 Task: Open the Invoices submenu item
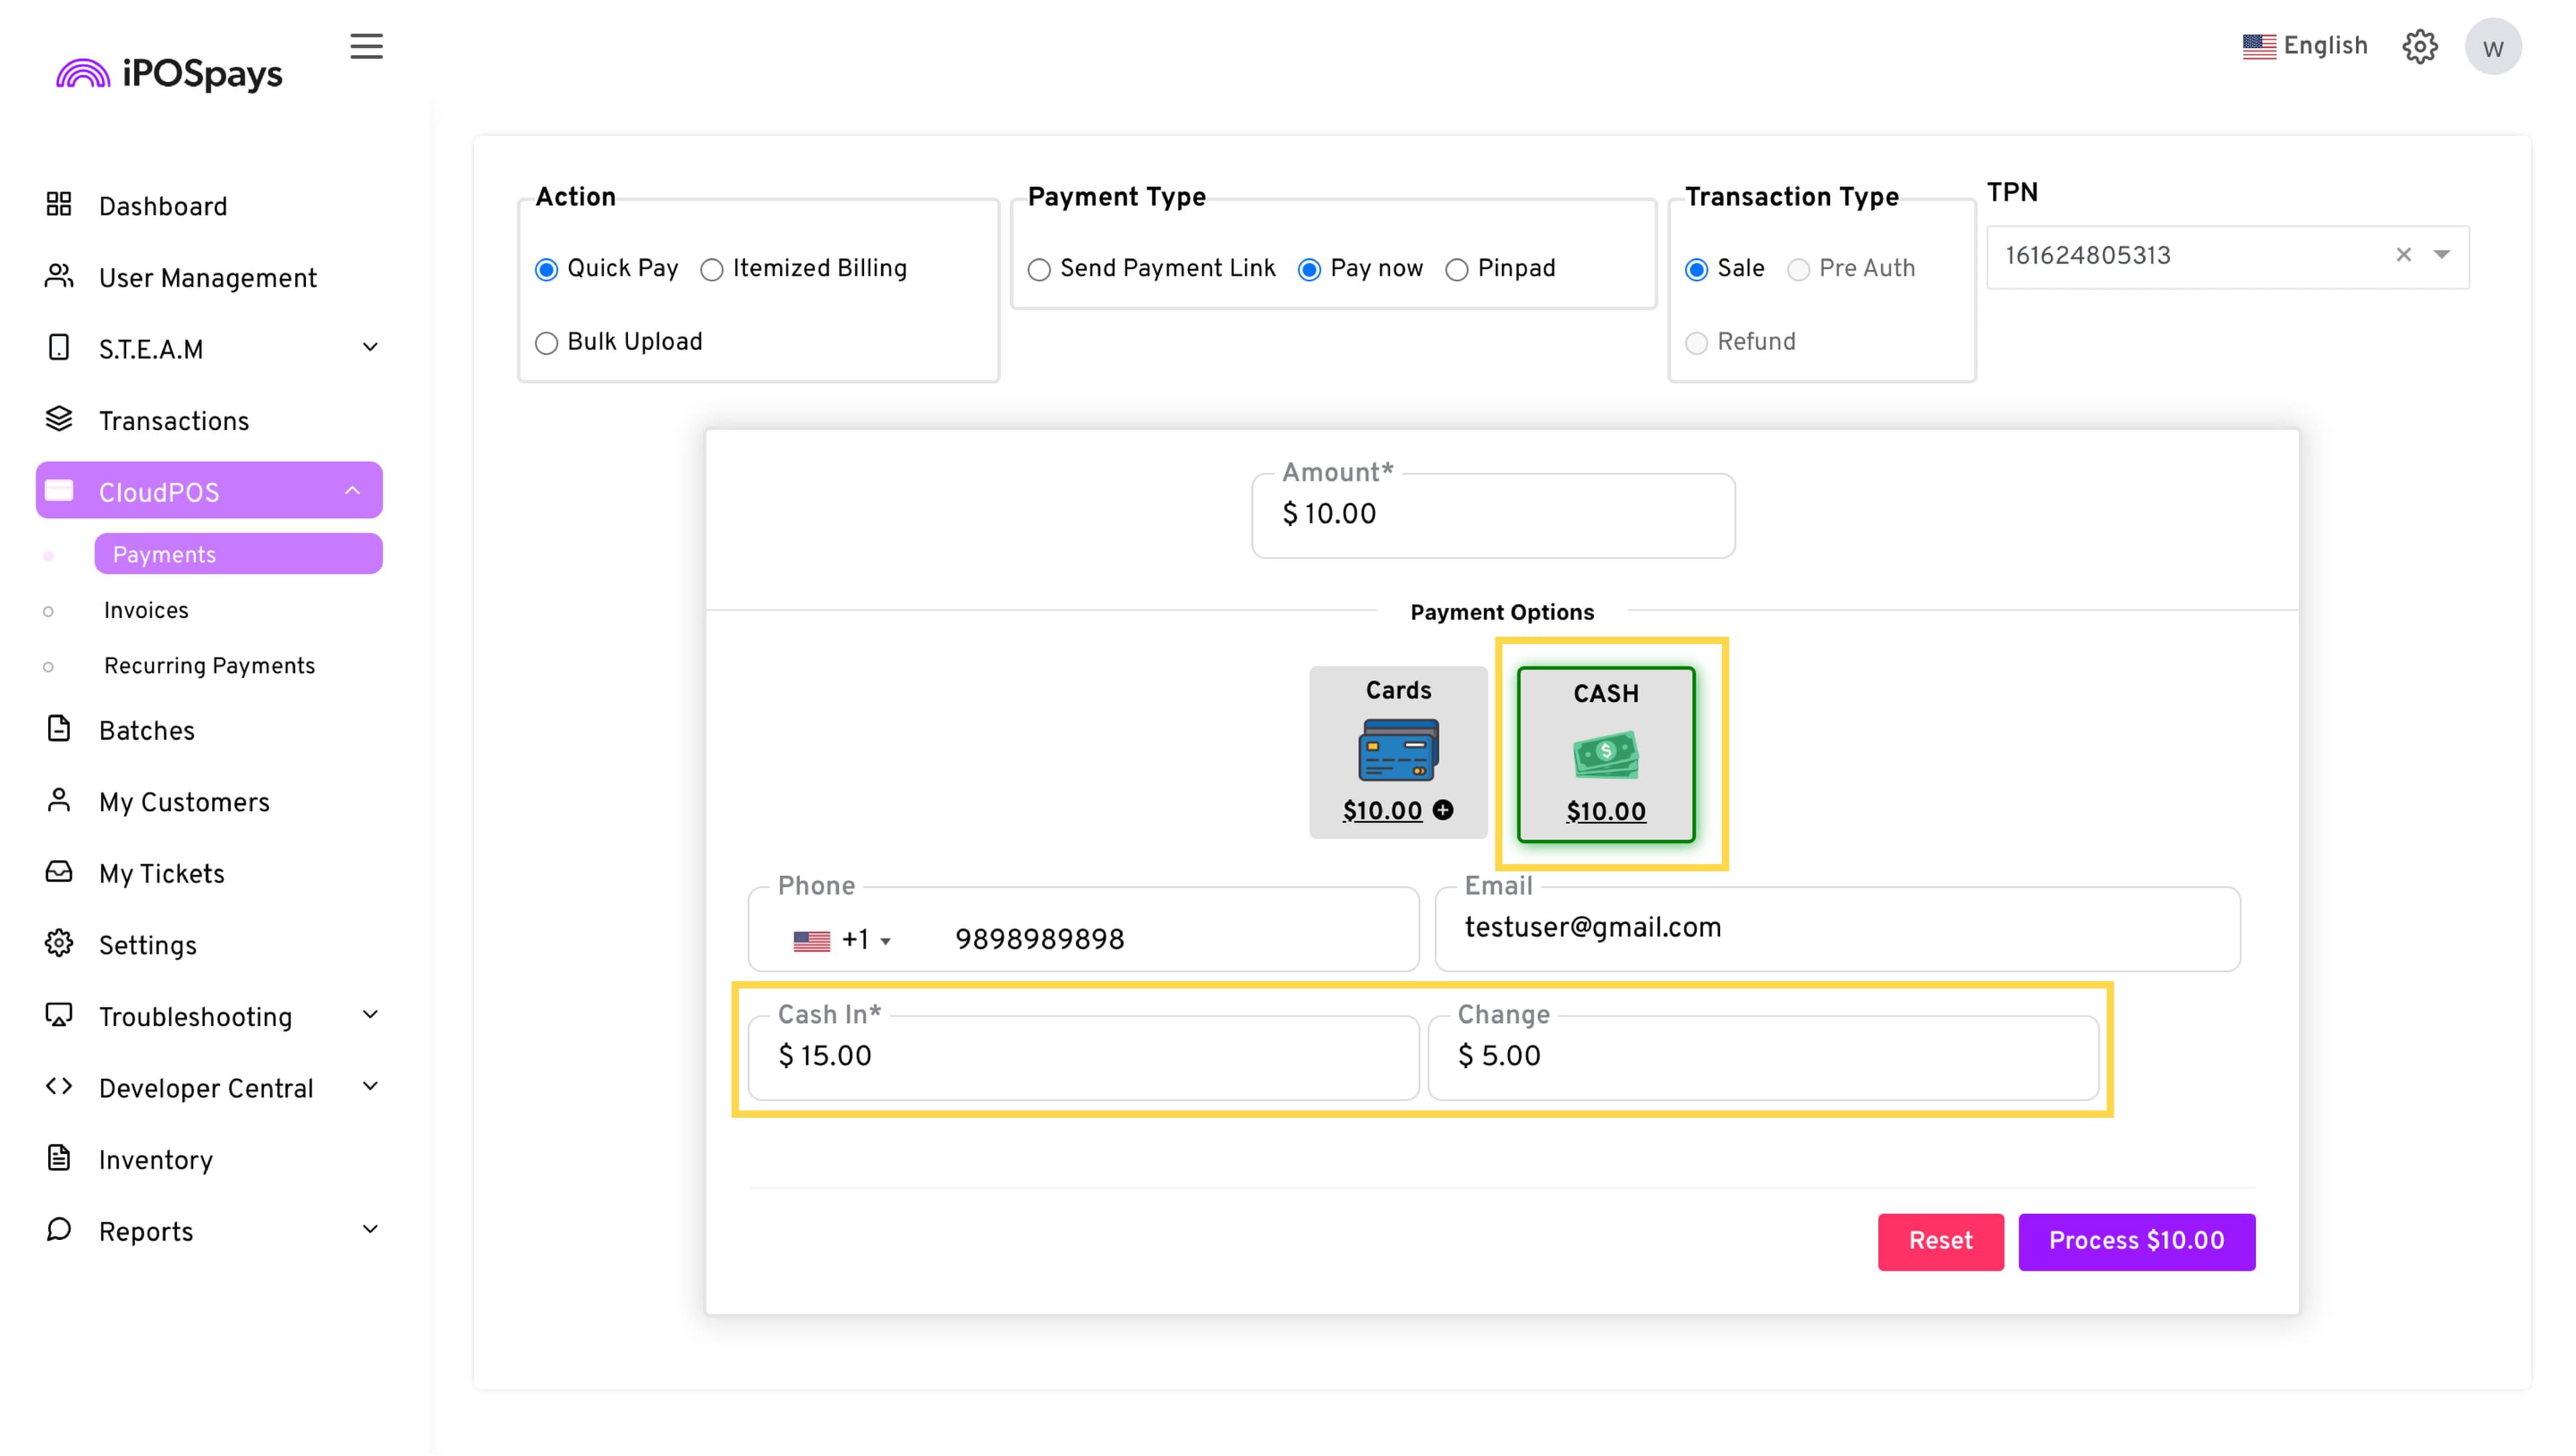point(146,610)
